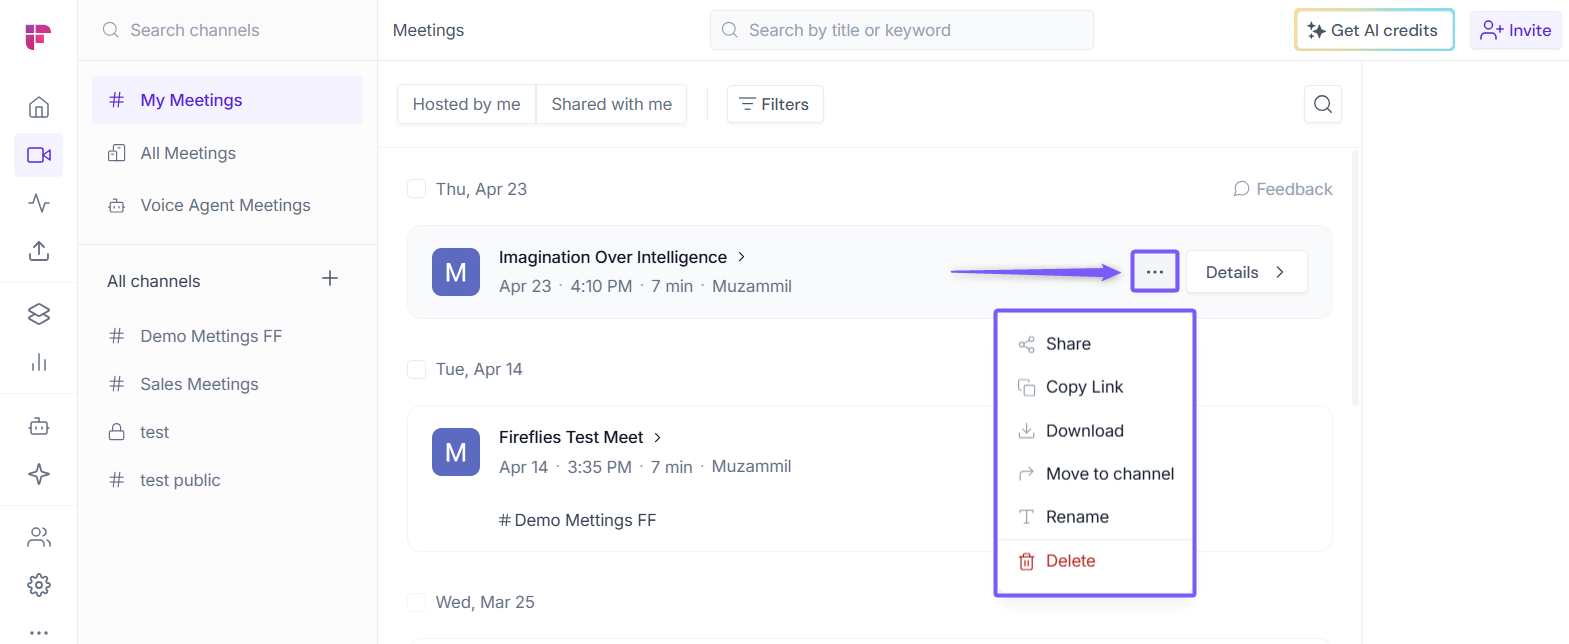The image size is (1569, 644).
Task: Click the meetings list scrollbar
Action: (x=1355, y=278)
